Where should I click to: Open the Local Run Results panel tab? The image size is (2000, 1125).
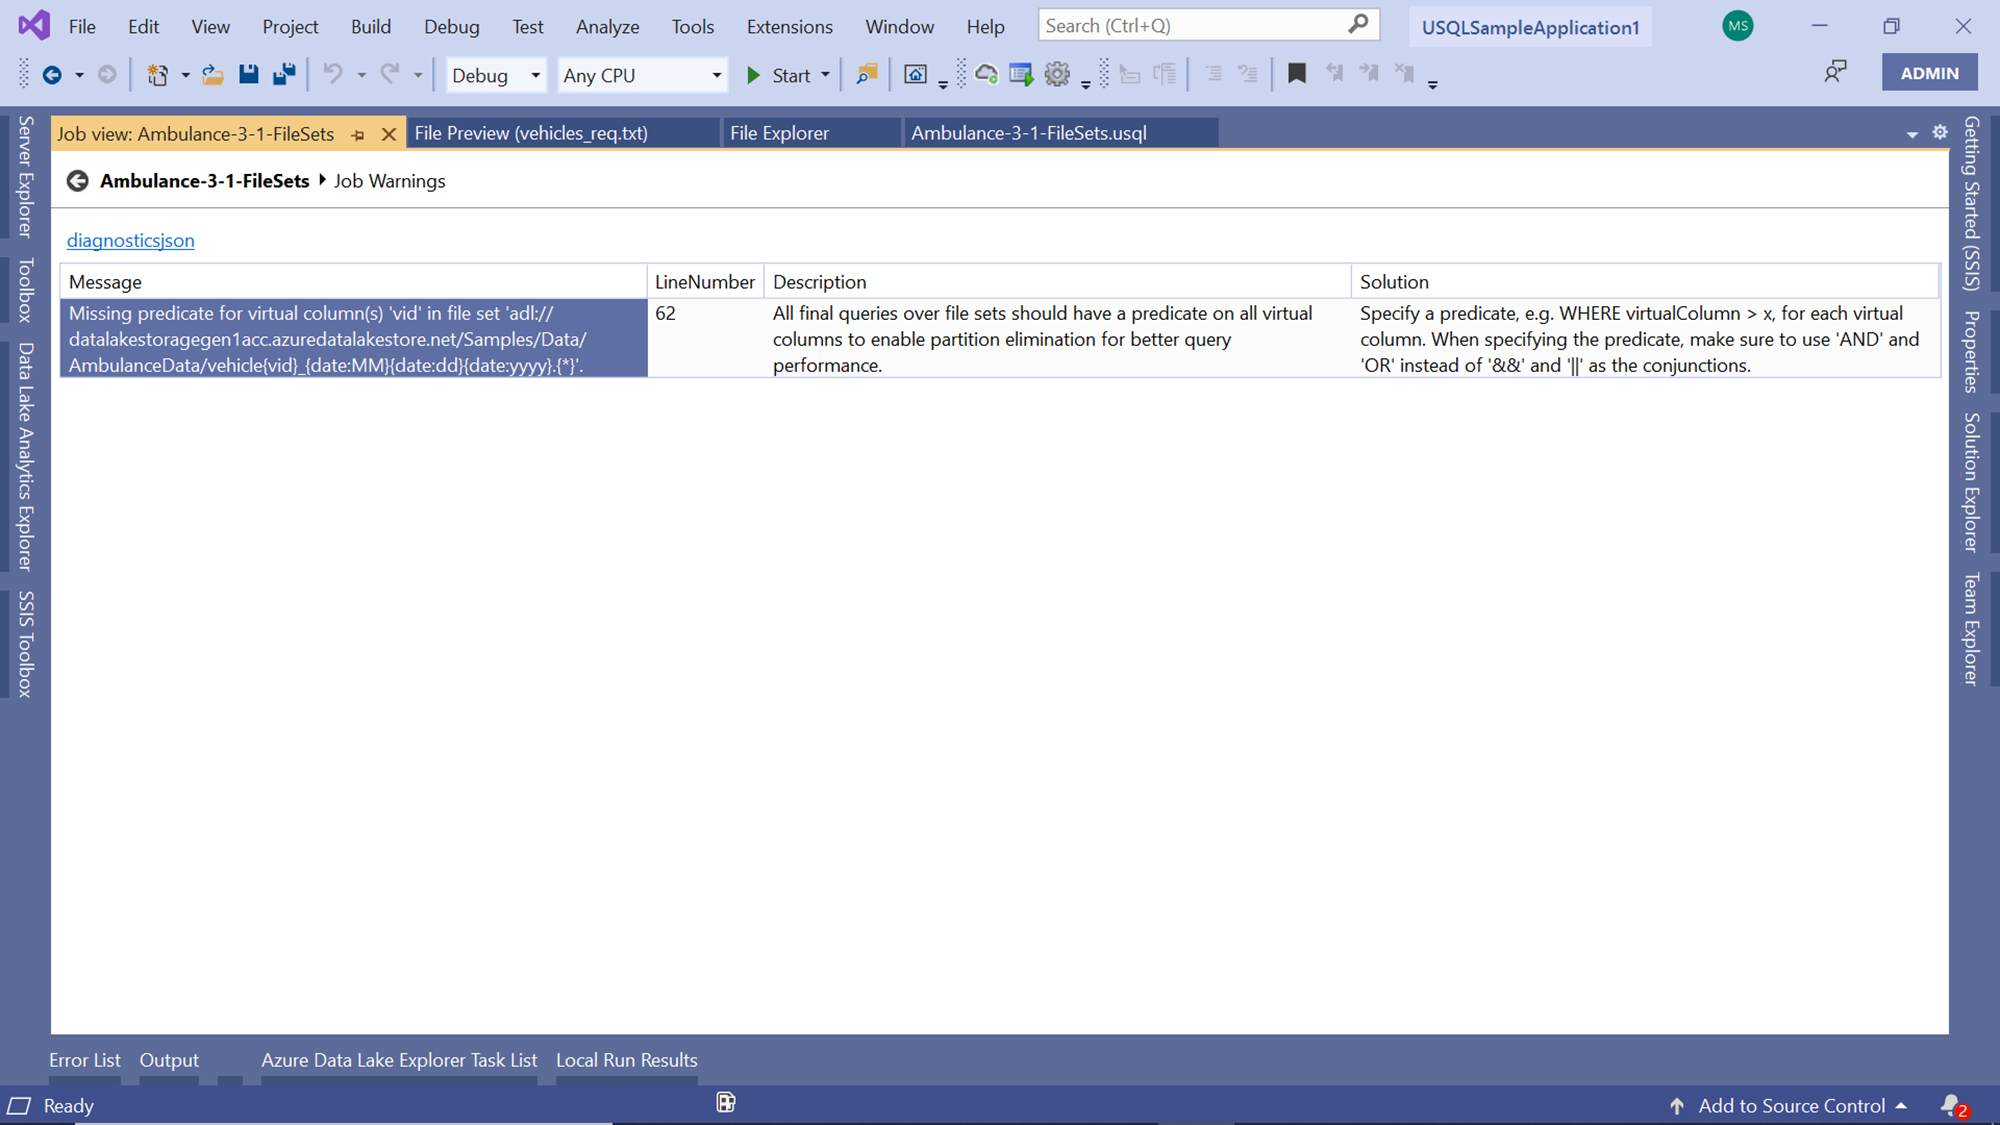626,1060
